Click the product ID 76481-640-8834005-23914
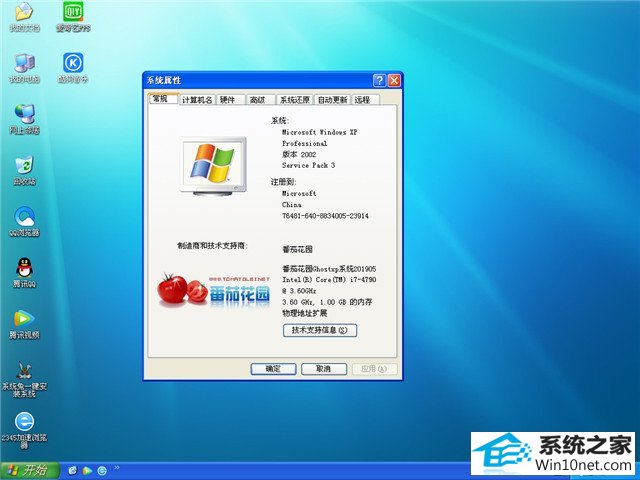The image size is (640, 480). point(325,216)
